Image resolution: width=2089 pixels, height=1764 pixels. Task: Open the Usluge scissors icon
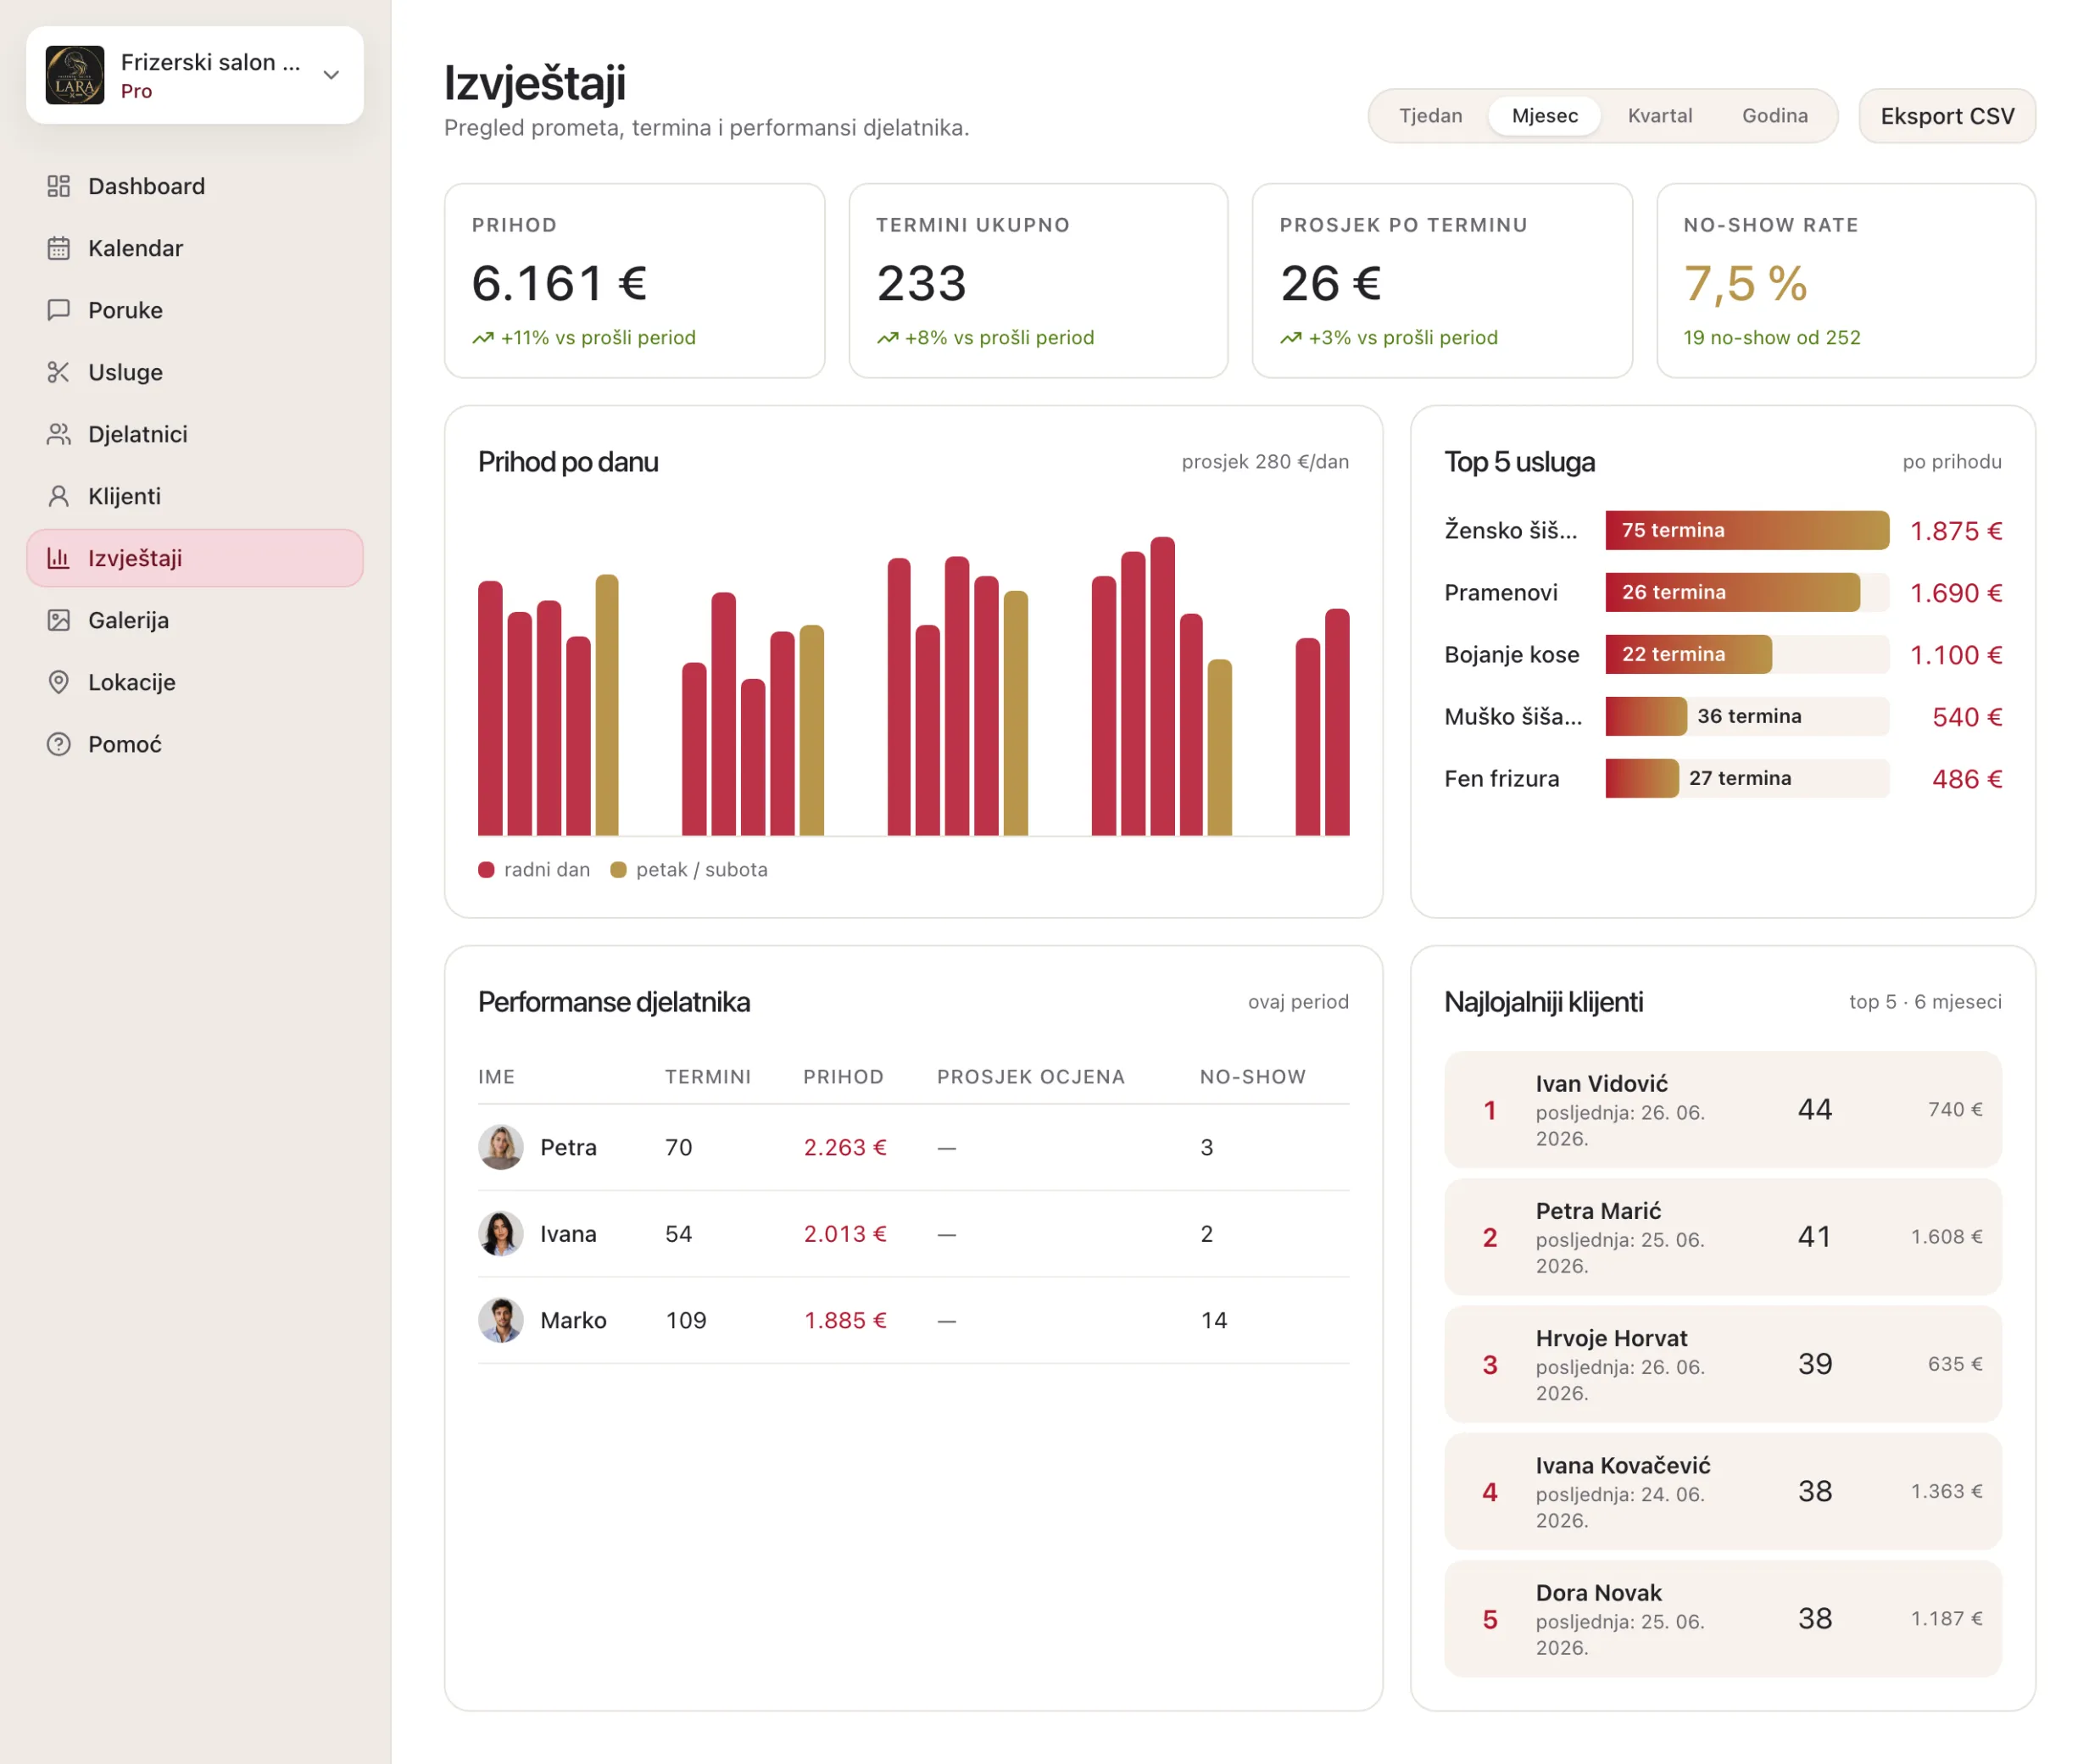(59, 372)
